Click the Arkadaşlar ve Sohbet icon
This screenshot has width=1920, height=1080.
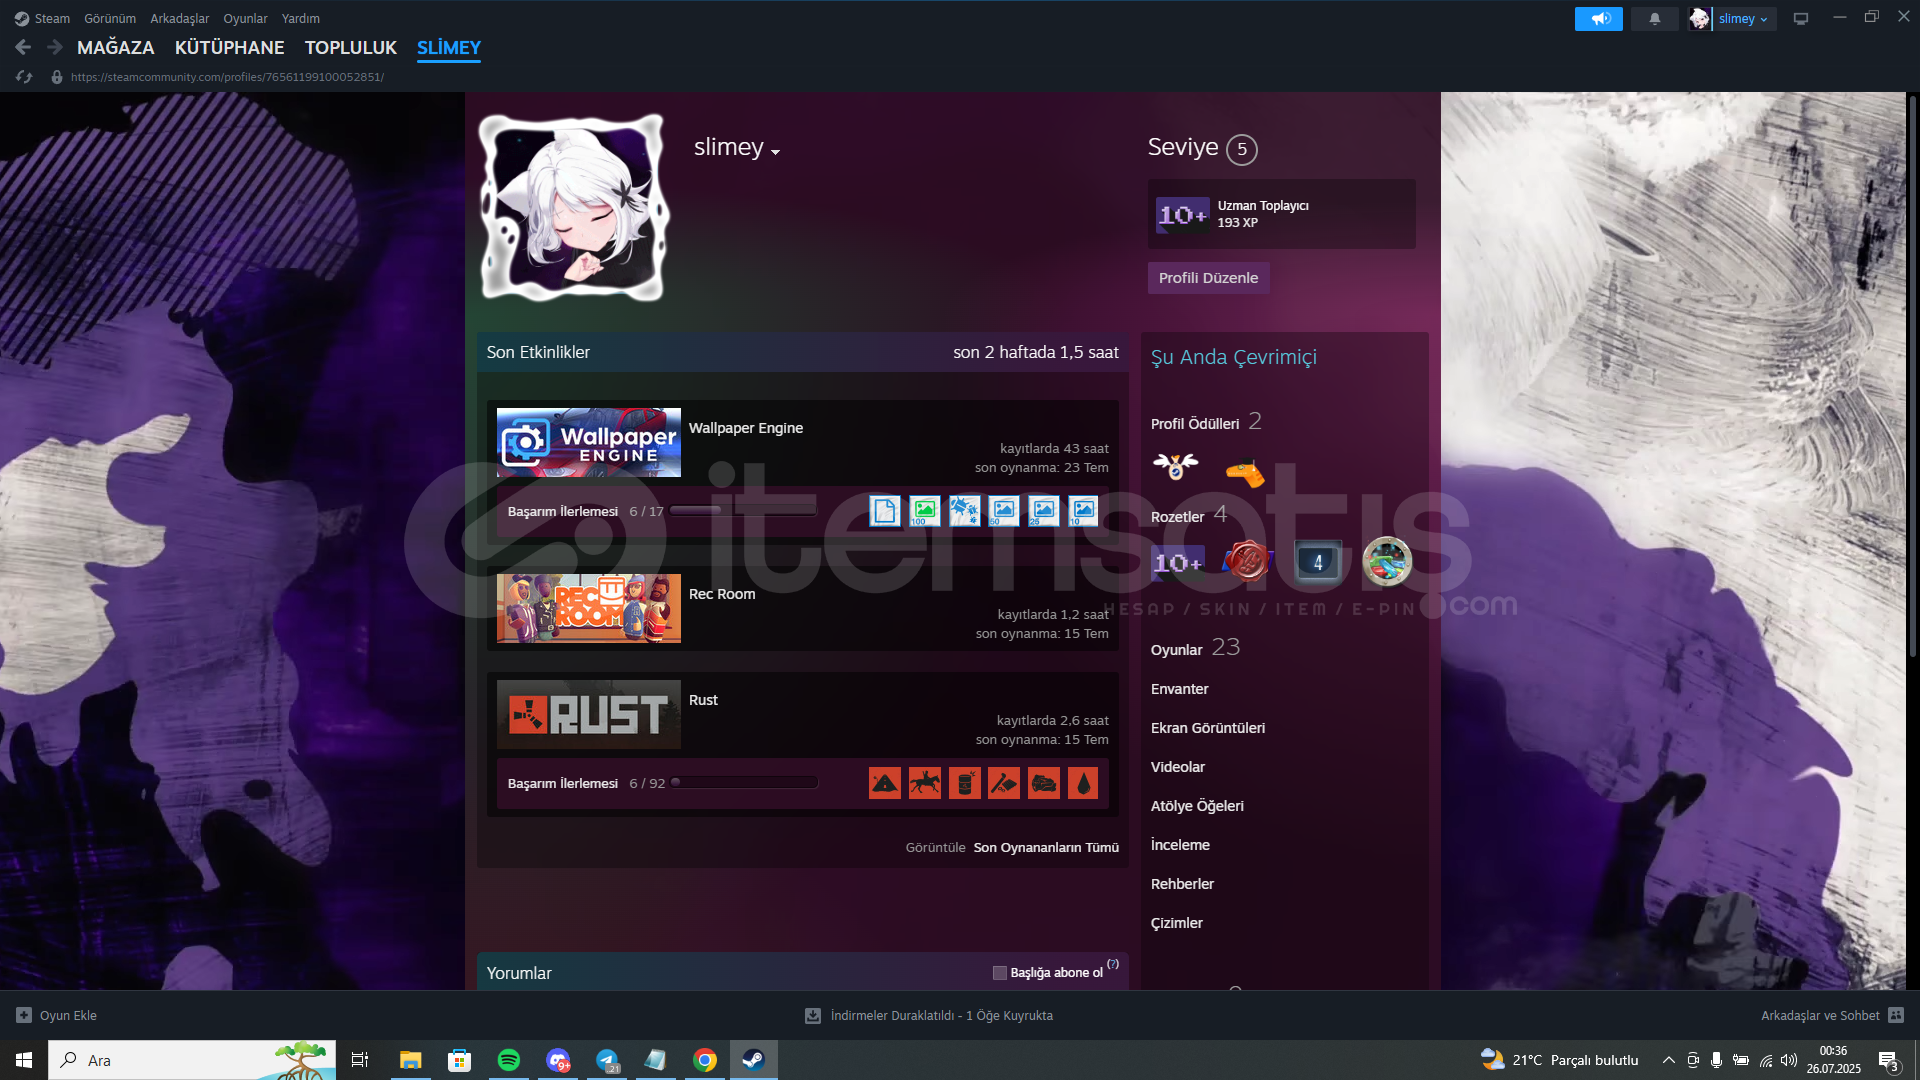pyautogui.click(x=1896, y=1015)
